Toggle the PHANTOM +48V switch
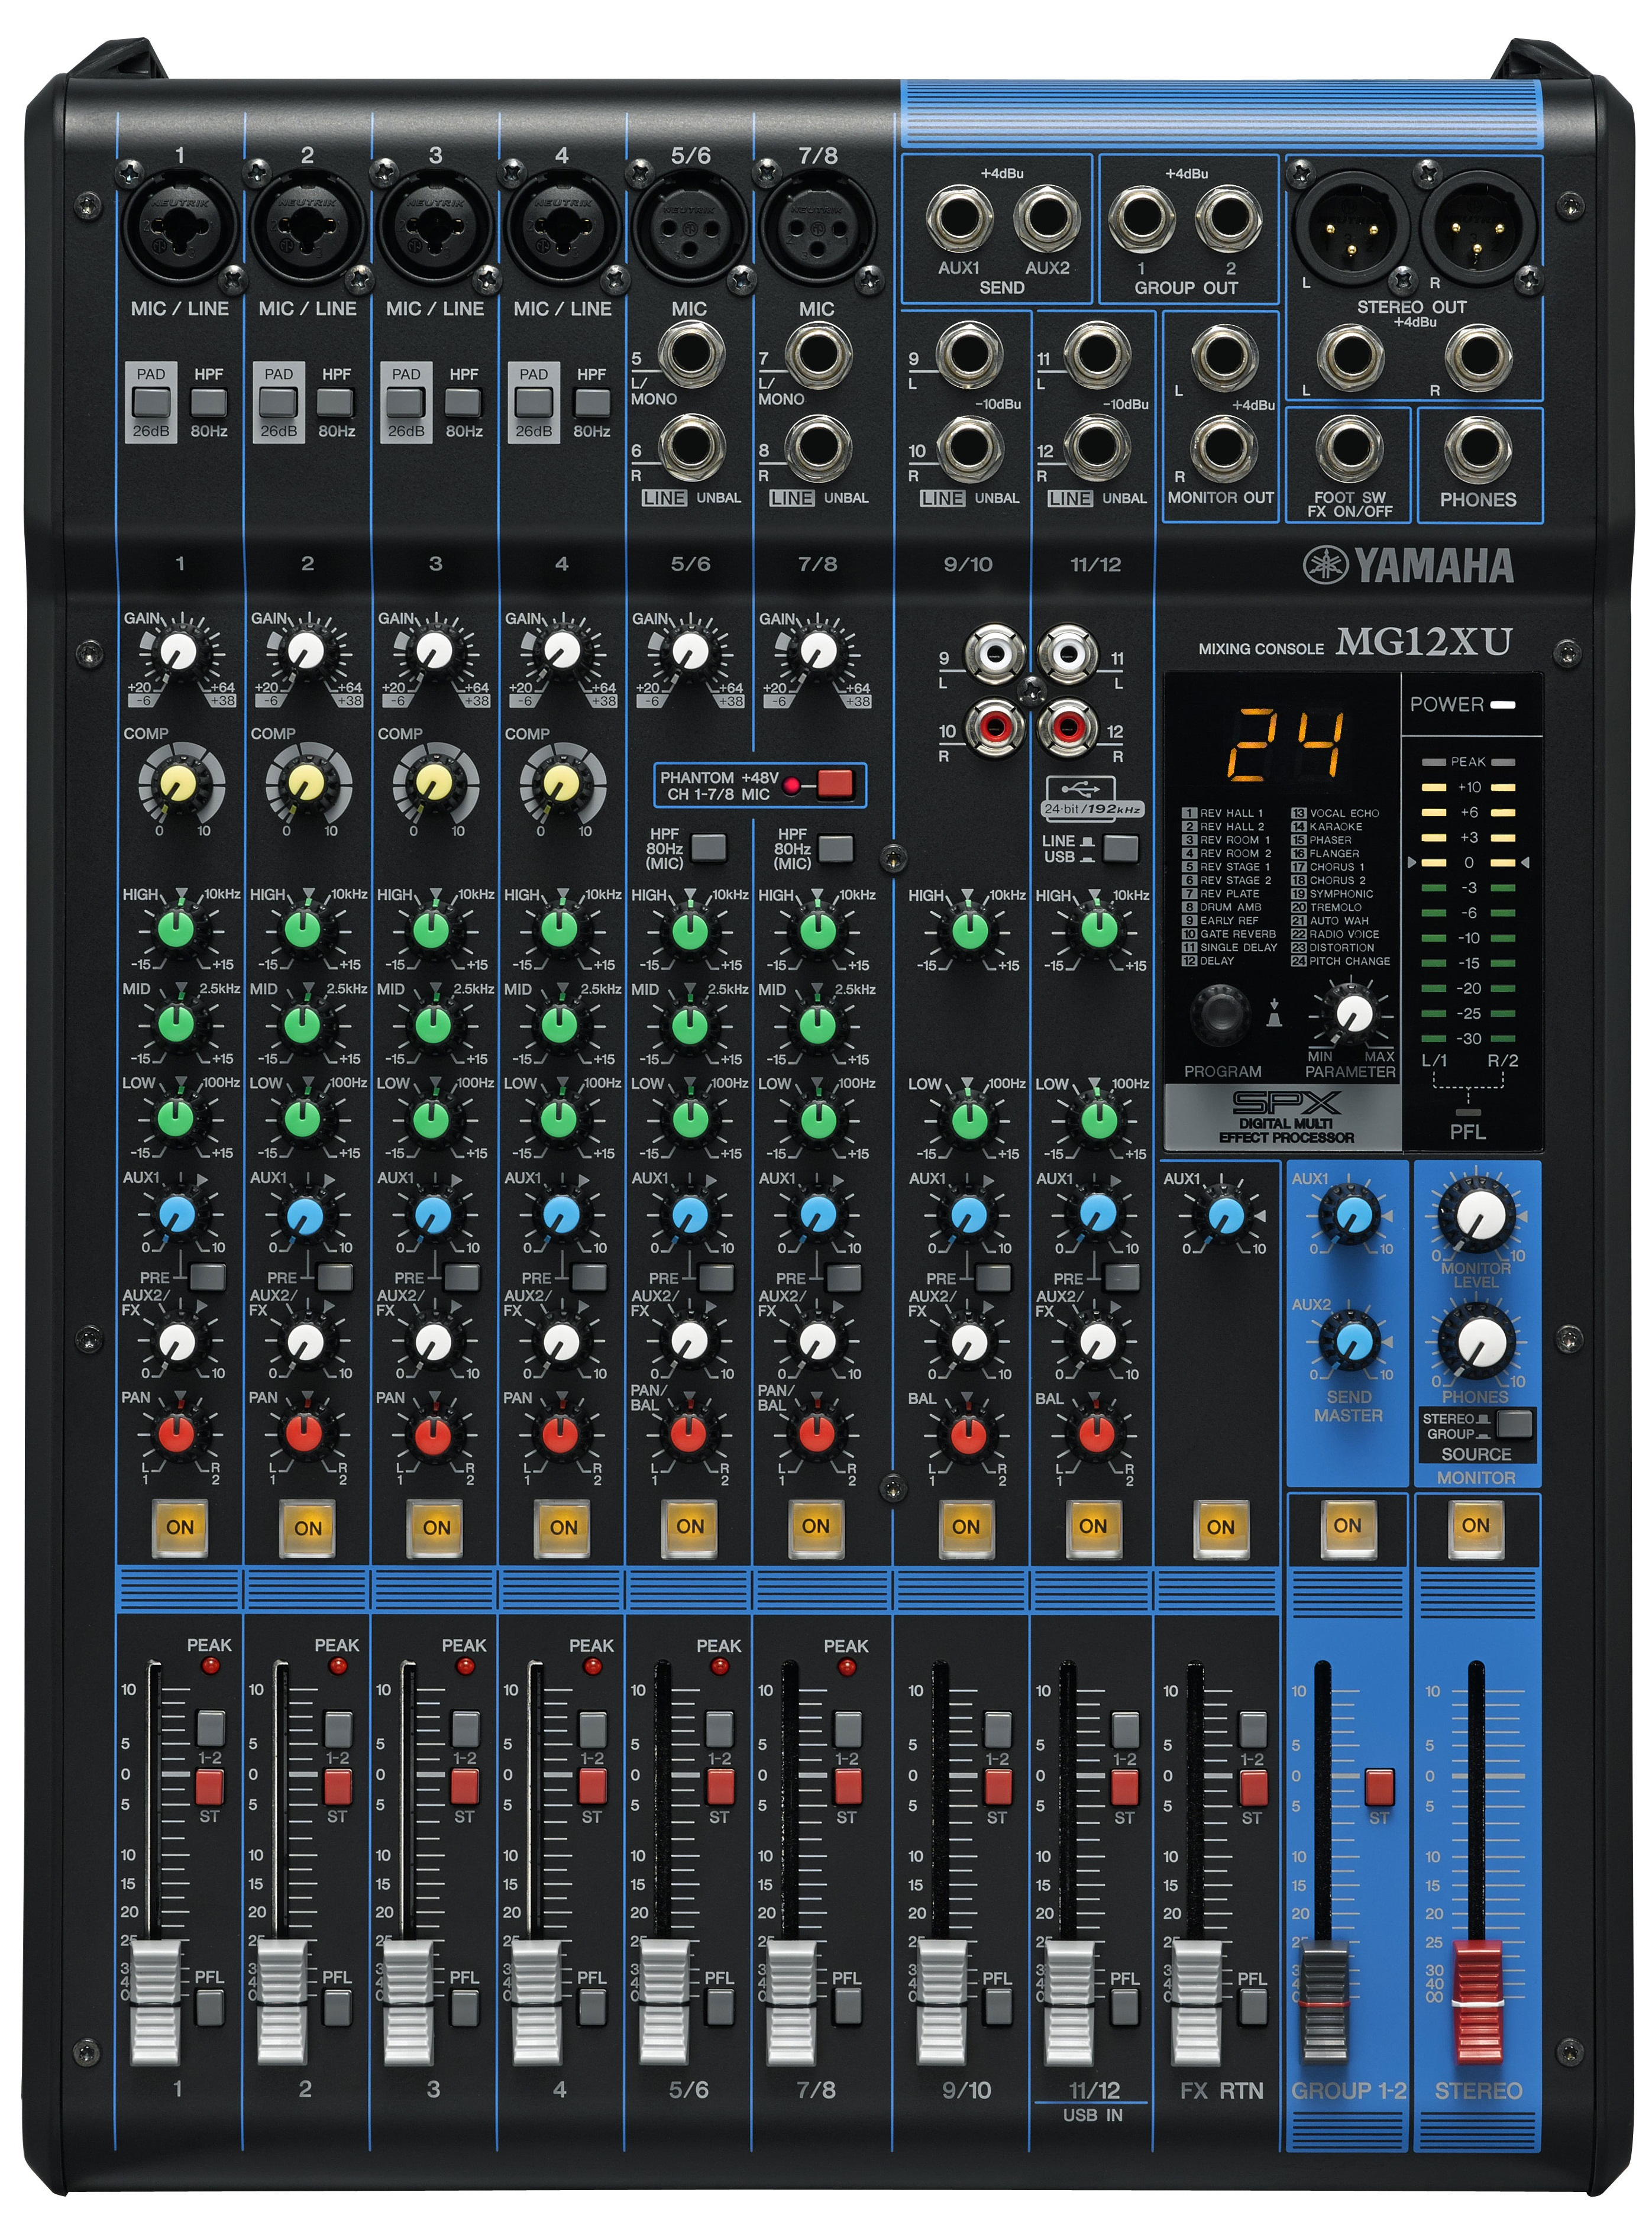Screen dimensions: 1652x2215 pyautogui.click(x=834, y=784)
